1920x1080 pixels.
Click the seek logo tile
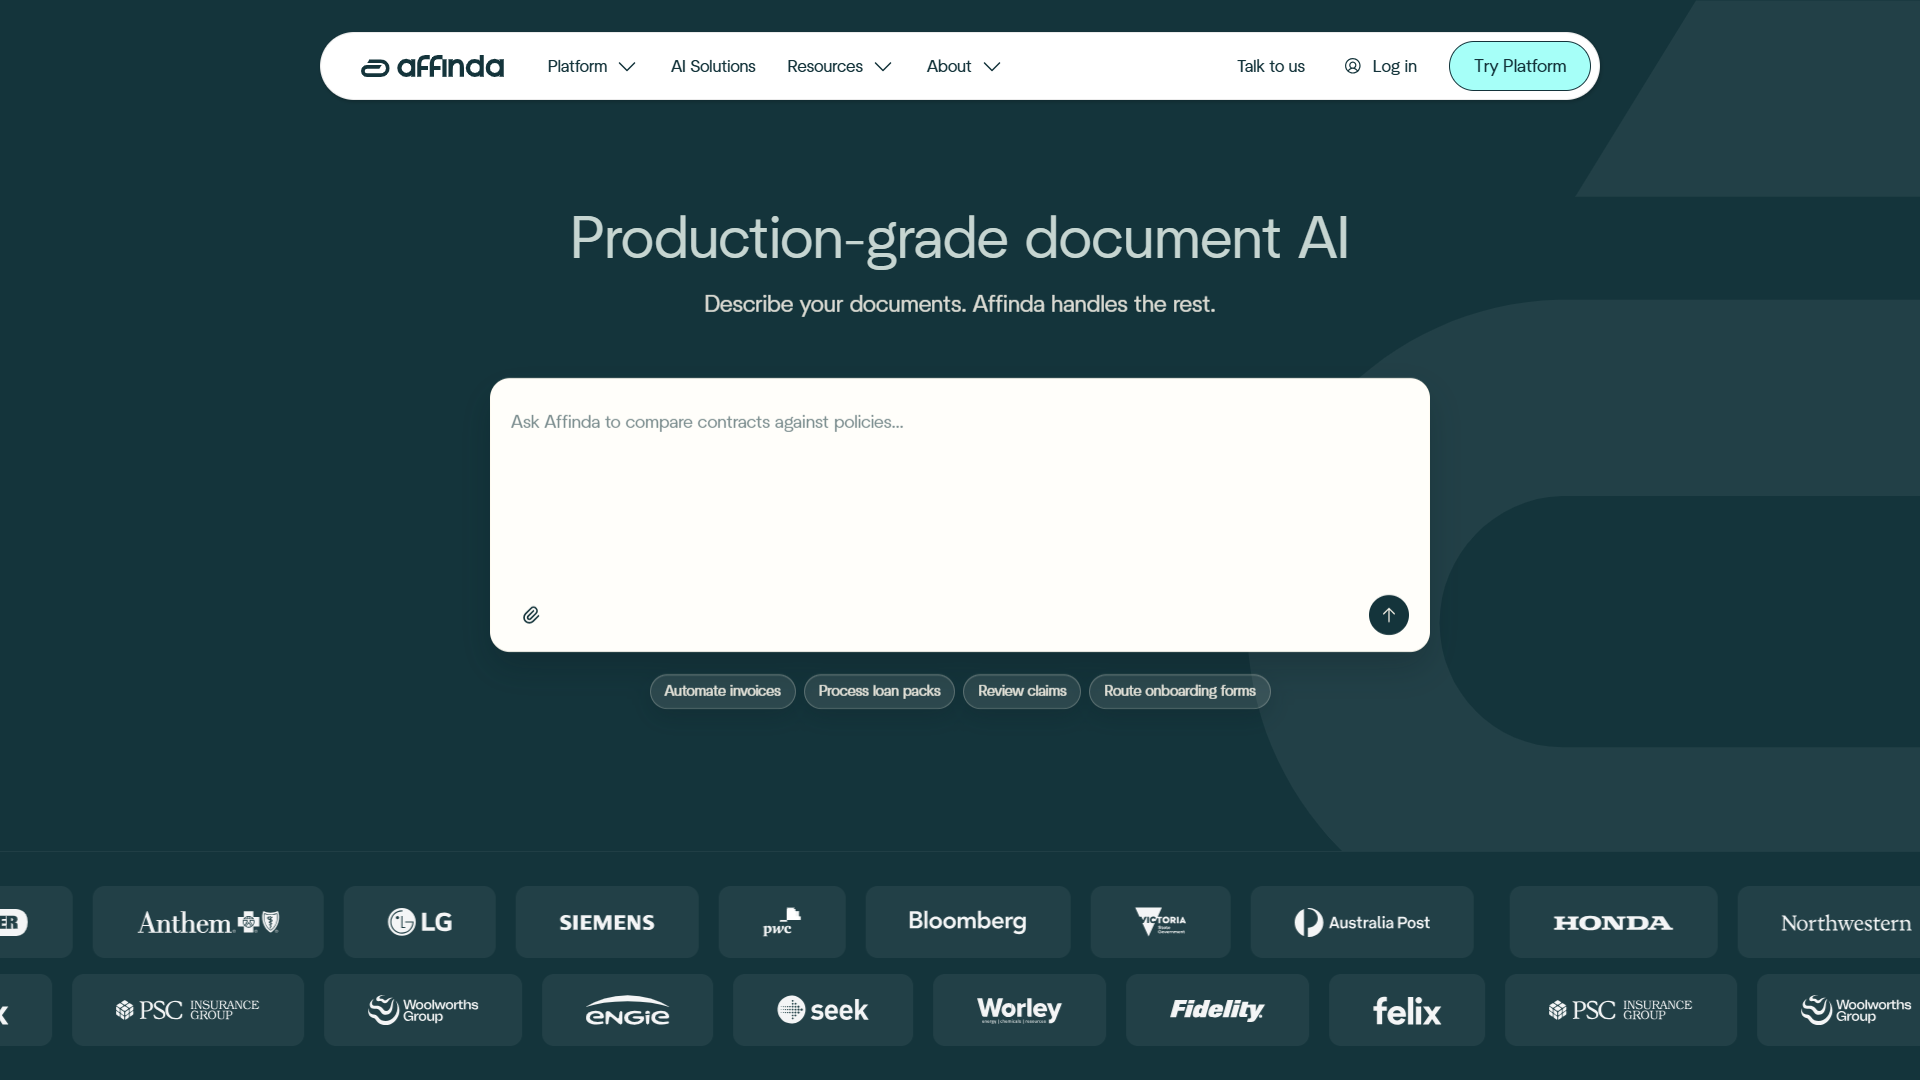(x=823, y=1010)
